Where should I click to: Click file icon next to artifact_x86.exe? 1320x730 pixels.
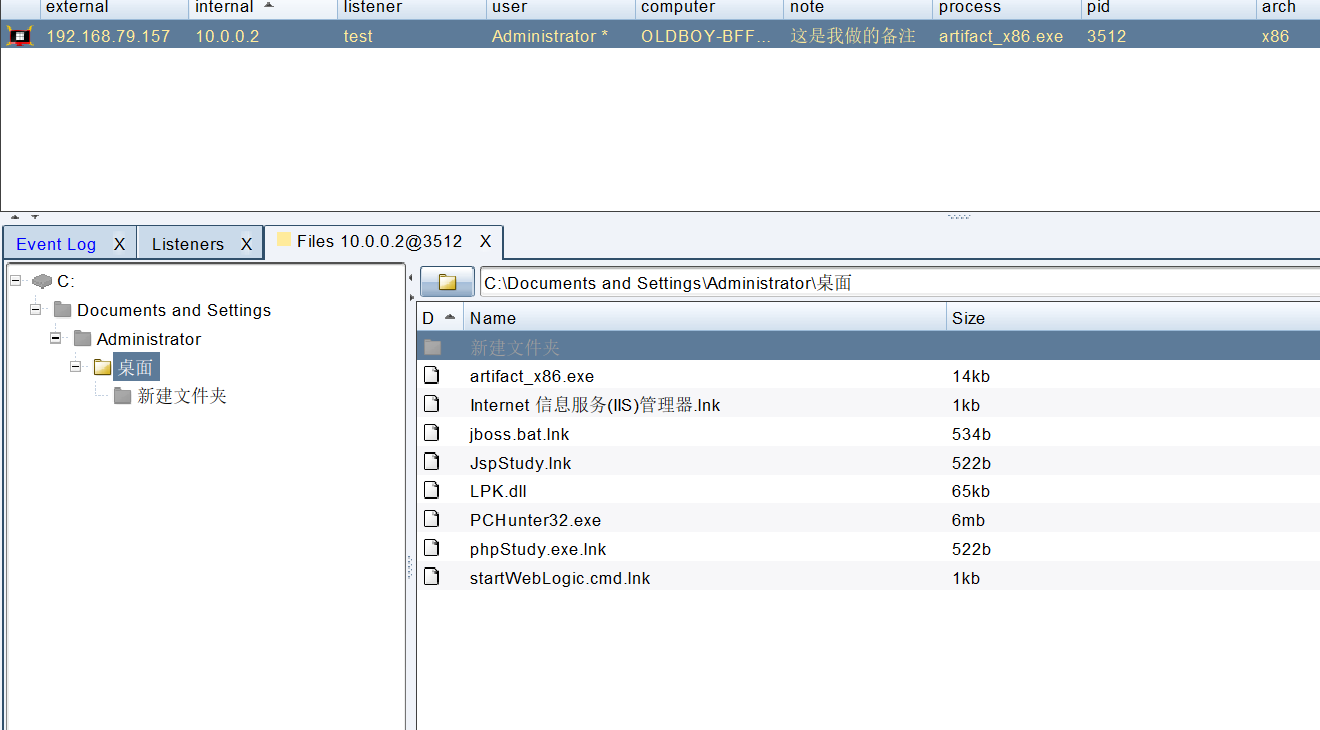tap(431, 375)
